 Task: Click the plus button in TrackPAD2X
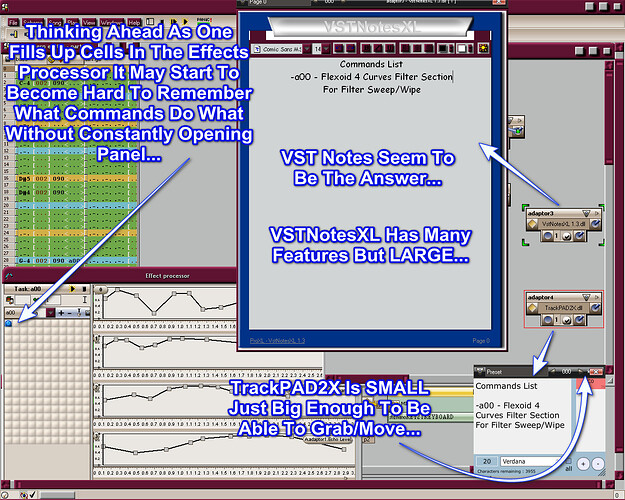[583, 464]
